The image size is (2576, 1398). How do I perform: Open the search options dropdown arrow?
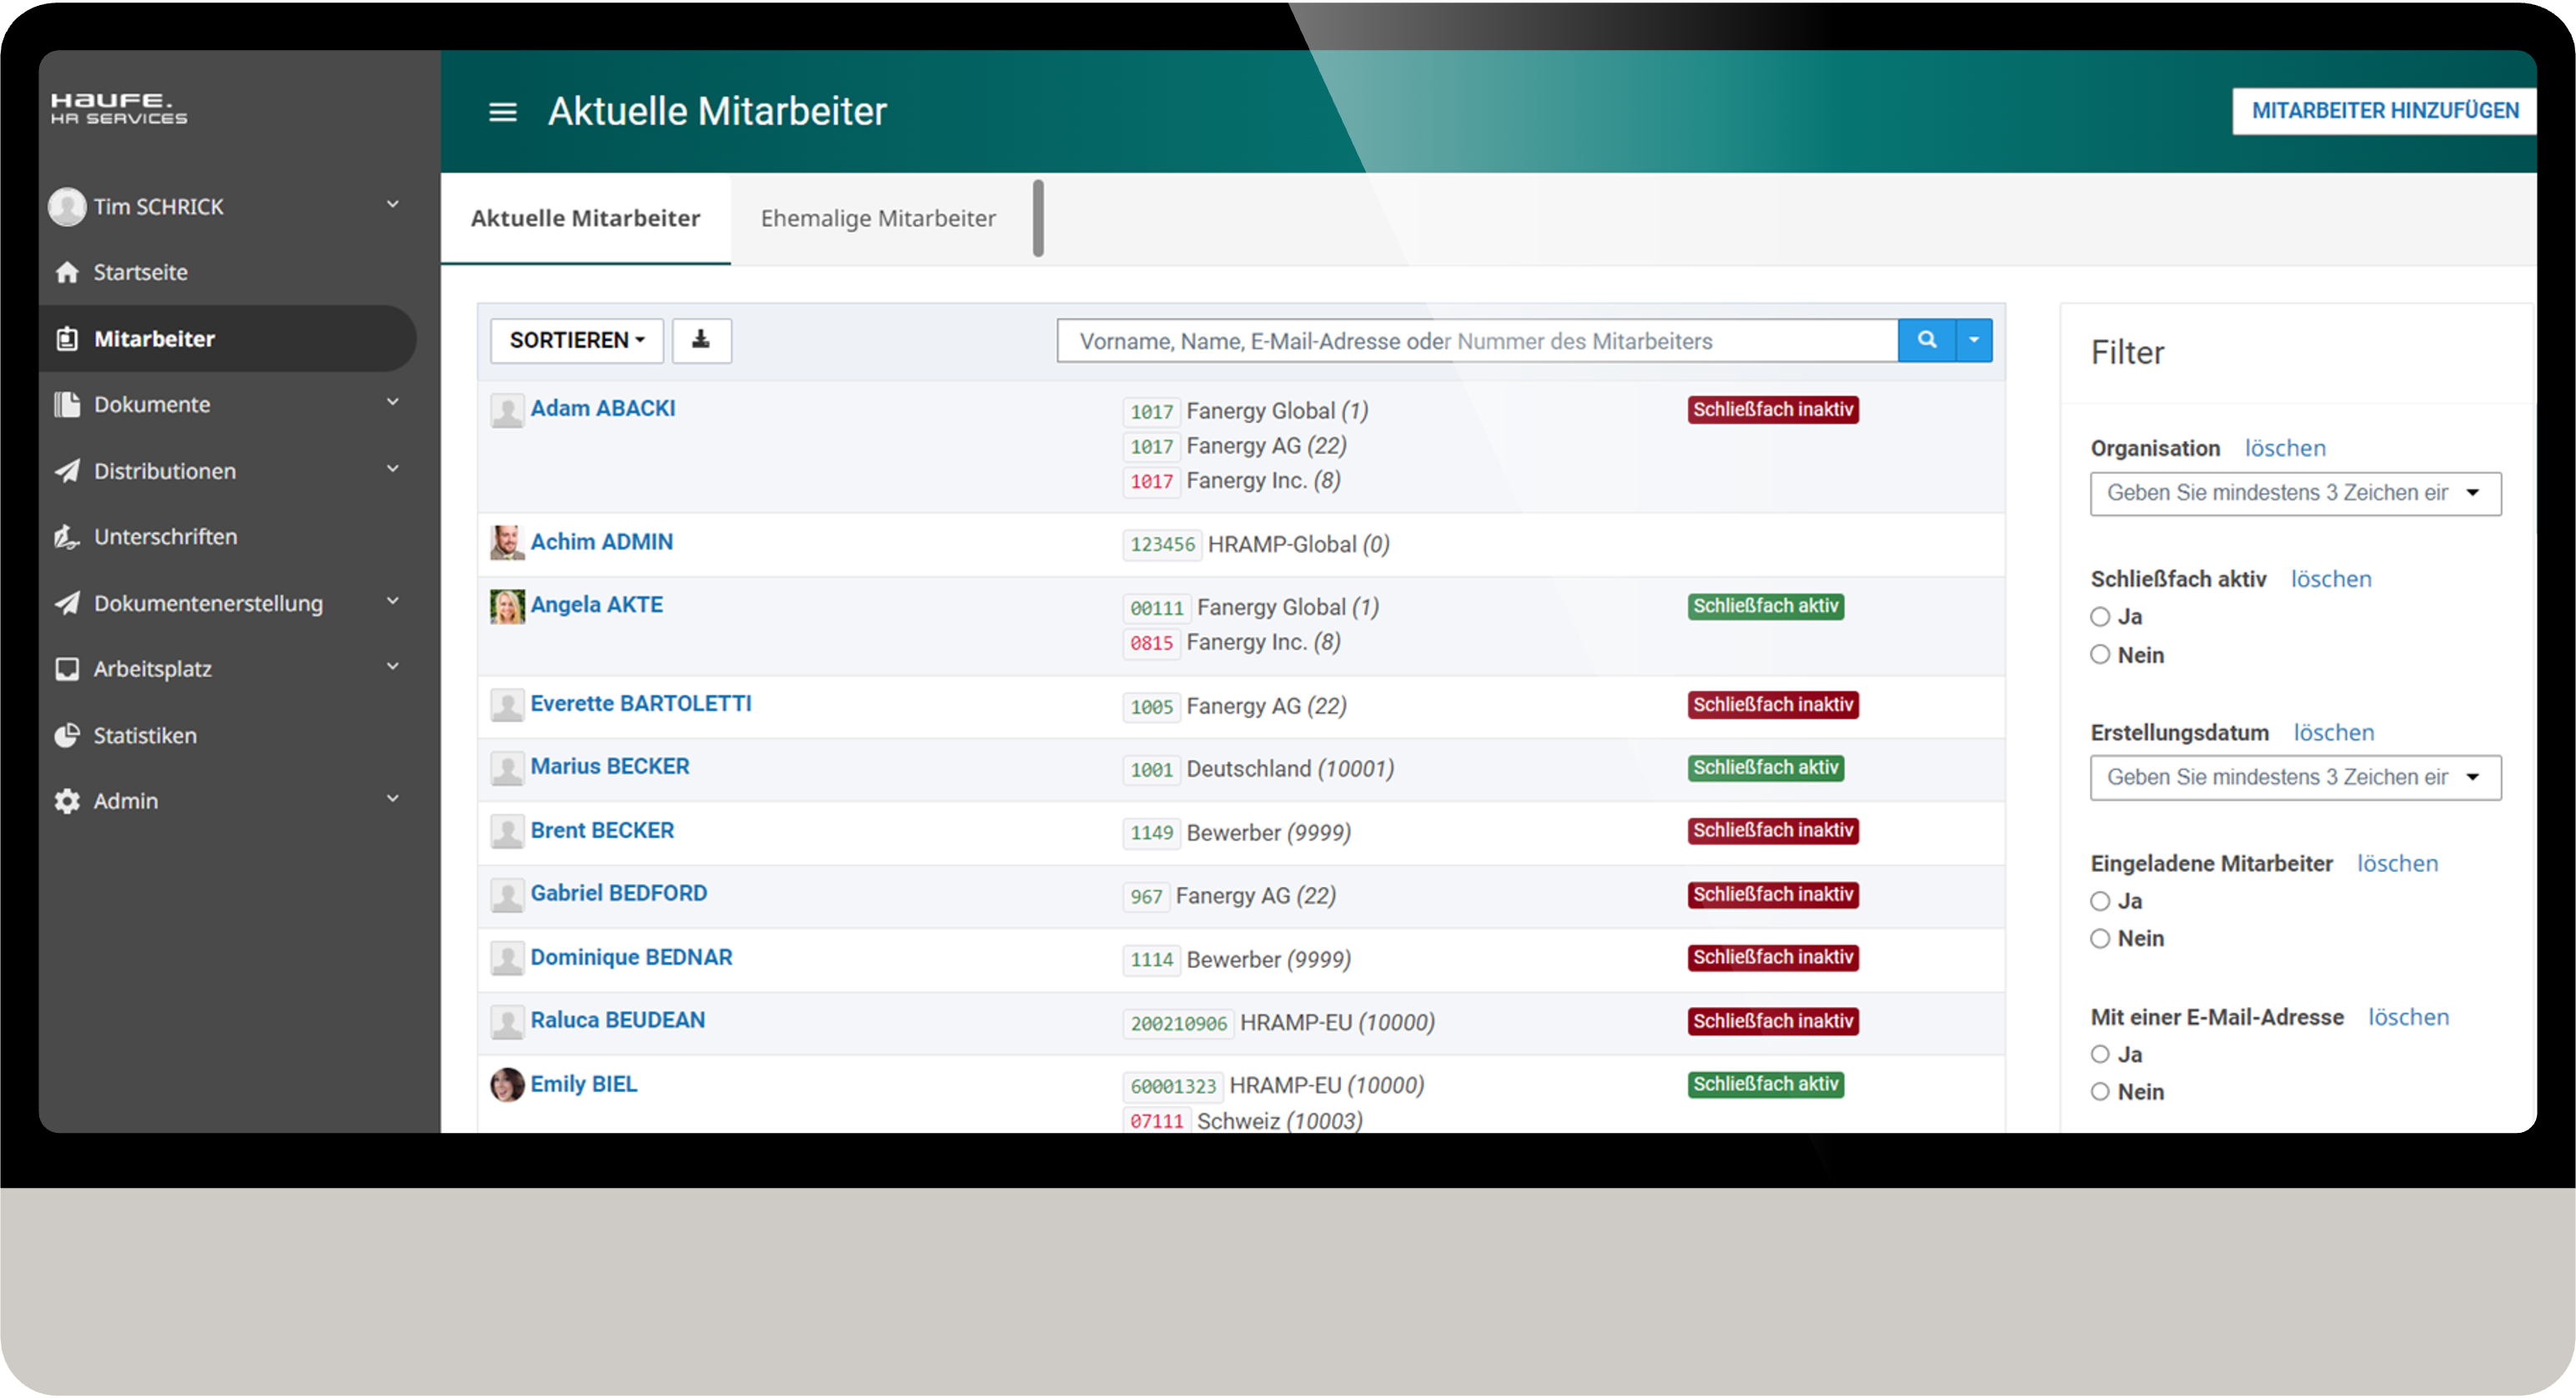1973,341
